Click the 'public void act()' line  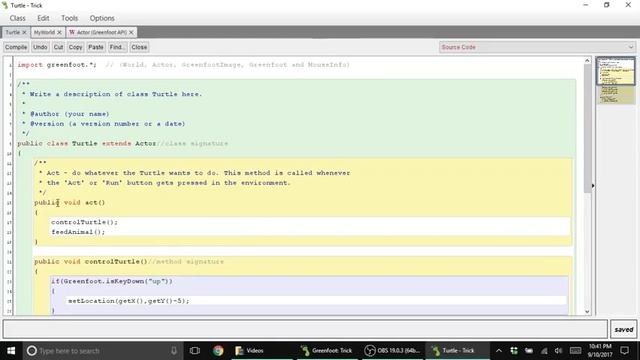point(70,202)
